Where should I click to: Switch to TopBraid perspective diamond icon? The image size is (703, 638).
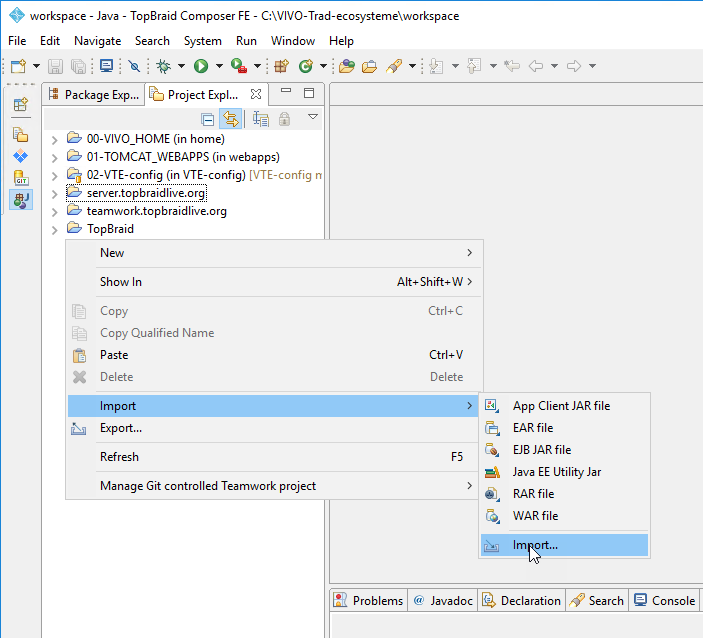(x=21, y=156)
